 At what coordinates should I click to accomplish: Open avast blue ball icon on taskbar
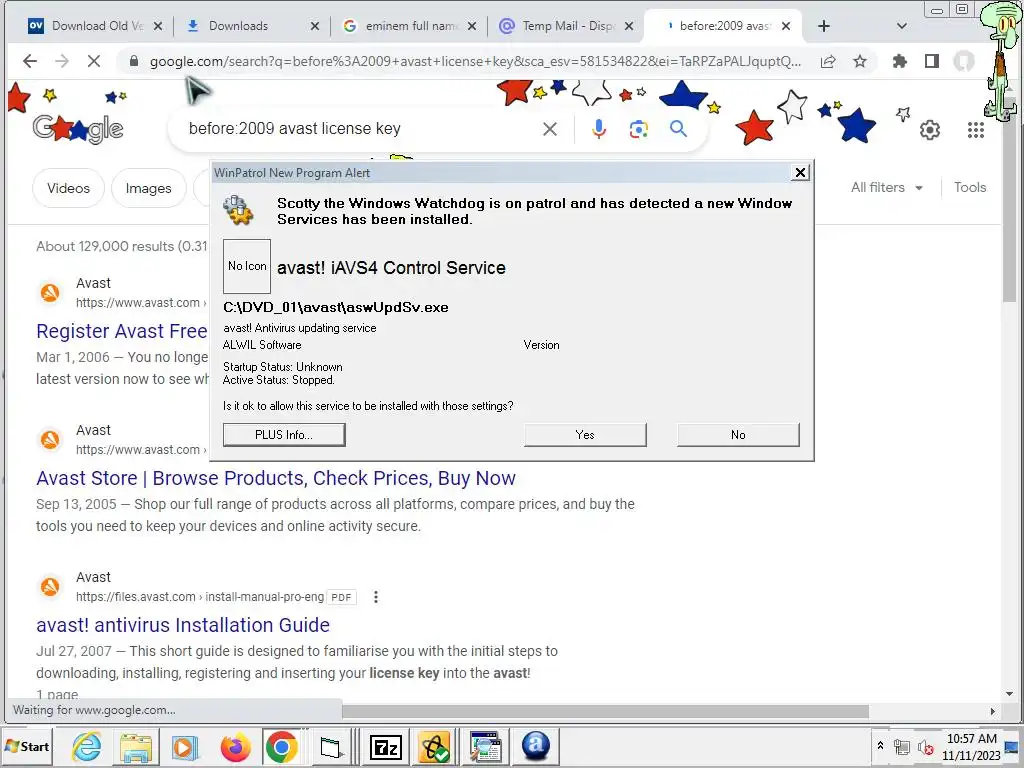[536, 746]
